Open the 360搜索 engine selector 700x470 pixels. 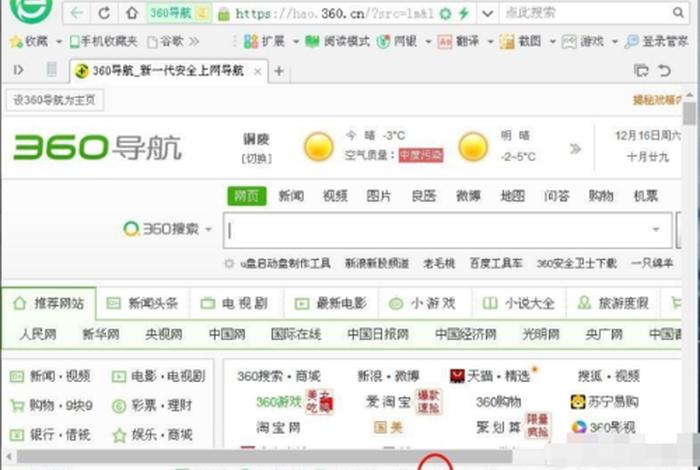[x=167, y=229]
